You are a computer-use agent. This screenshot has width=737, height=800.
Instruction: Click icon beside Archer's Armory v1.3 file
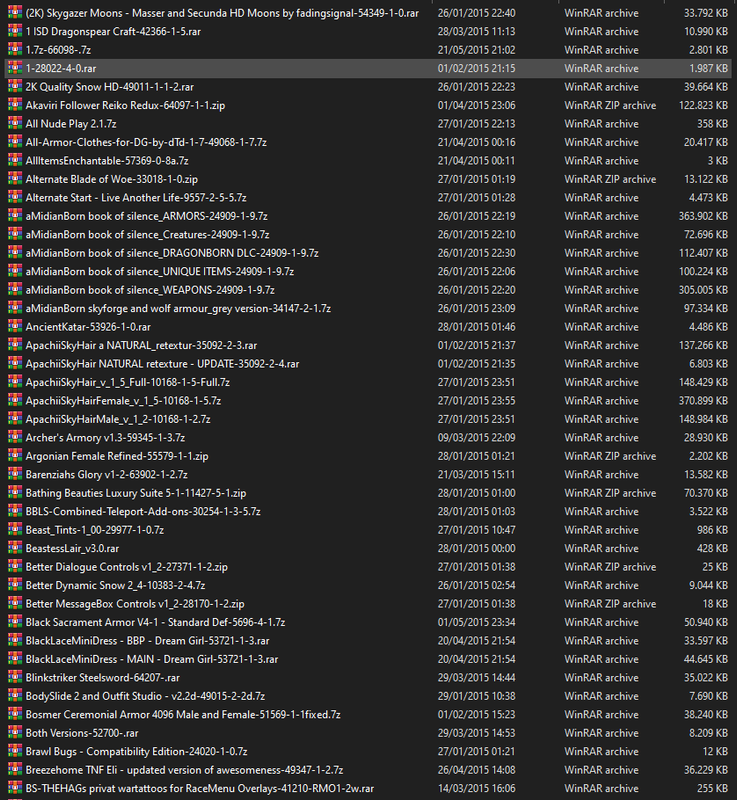[15, 437]
